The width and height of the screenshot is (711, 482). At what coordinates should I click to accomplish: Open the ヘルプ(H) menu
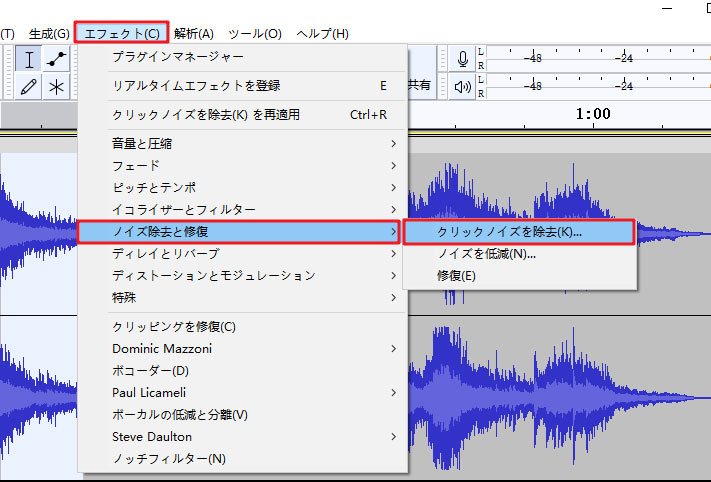322,34
